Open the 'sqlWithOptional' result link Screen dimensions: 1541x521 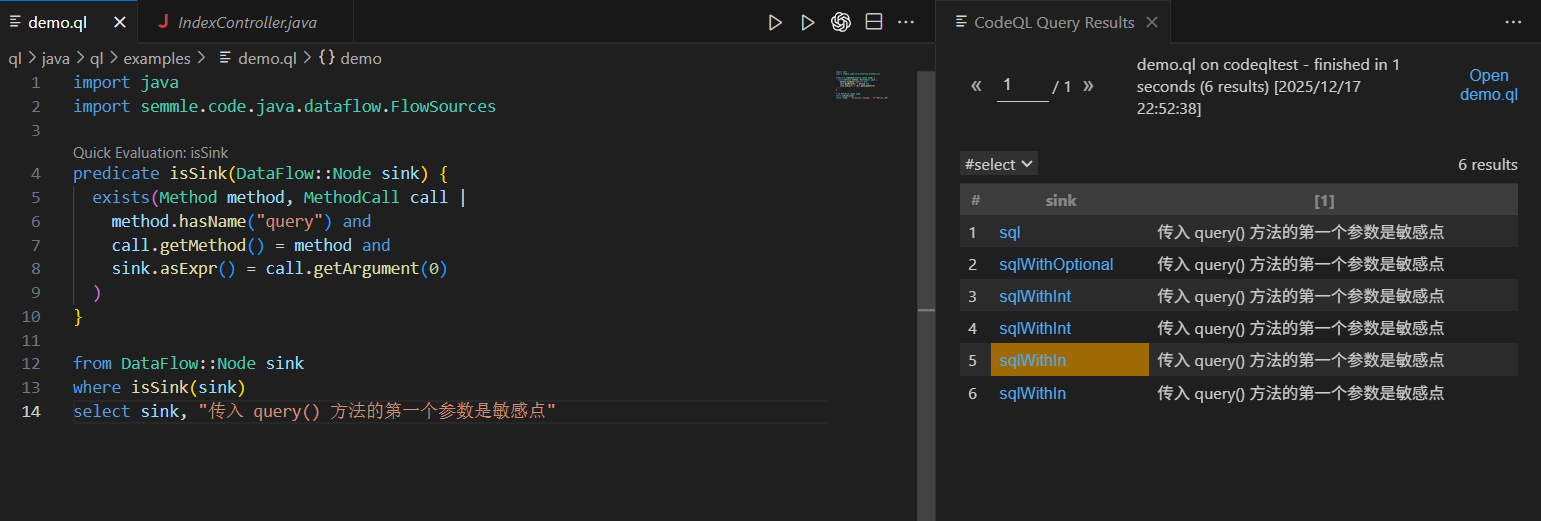tap(1056, 264)
